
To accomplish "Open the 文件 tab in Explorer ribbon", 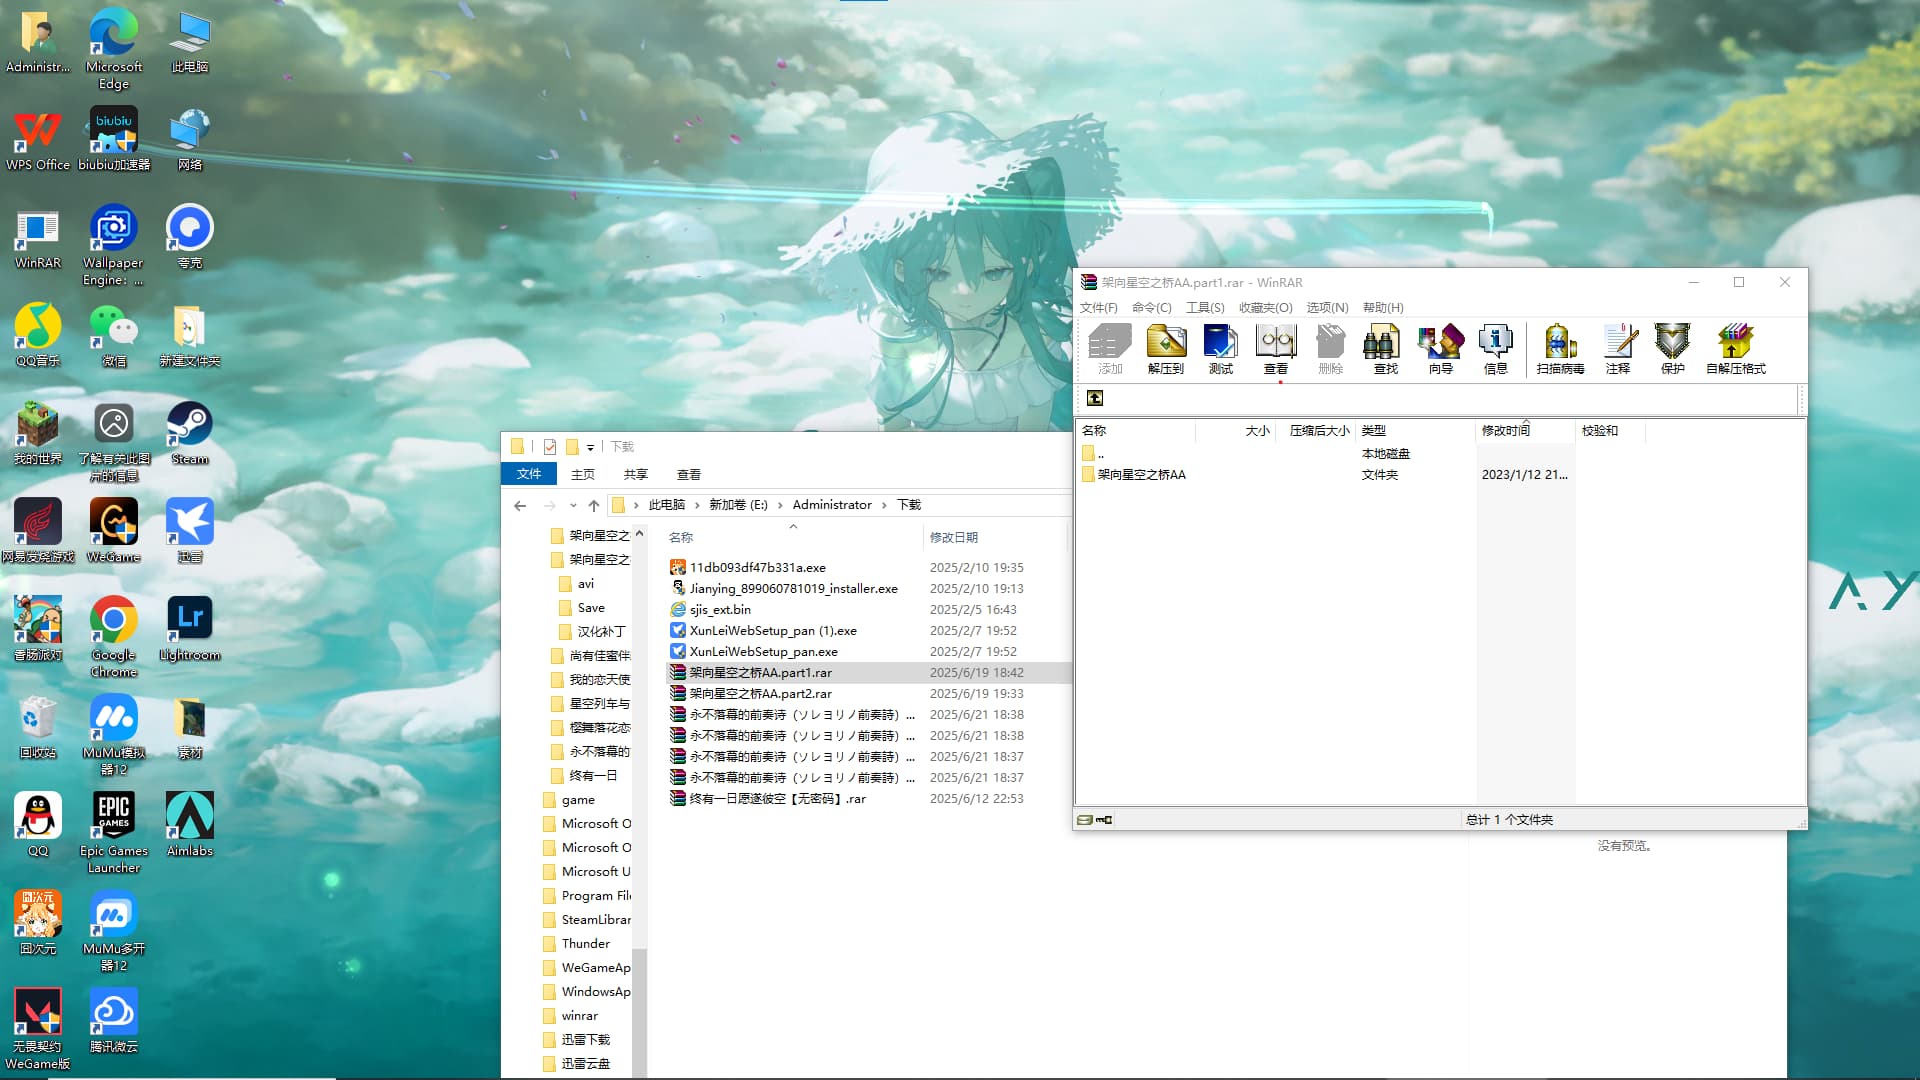I will click(529, 474).
